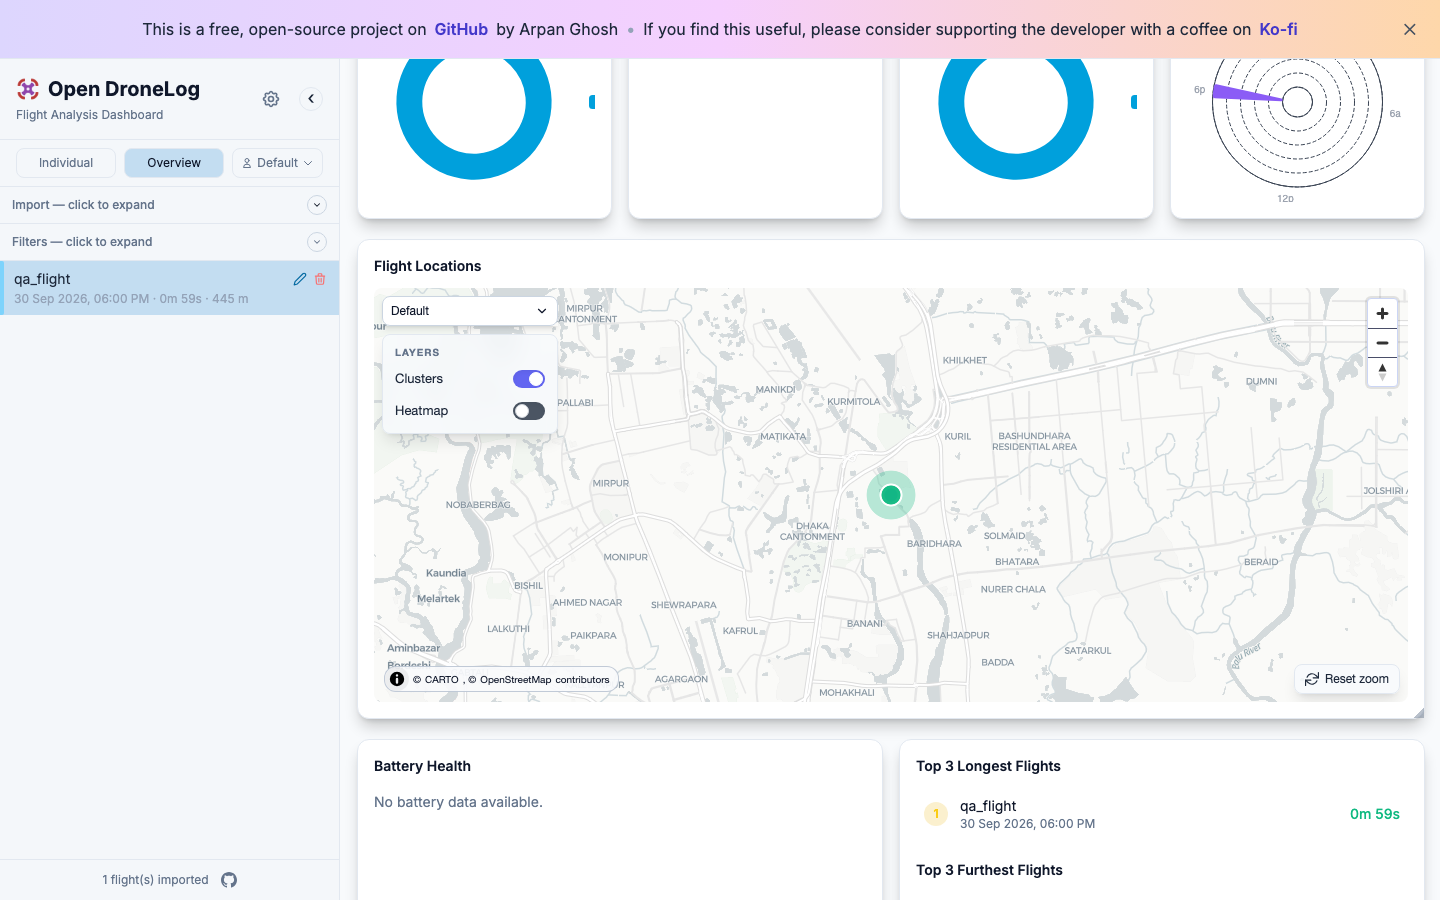Click the green flight cluster marker on the map
Viewport: 1440px width, 900px height.
pos(891,495)
